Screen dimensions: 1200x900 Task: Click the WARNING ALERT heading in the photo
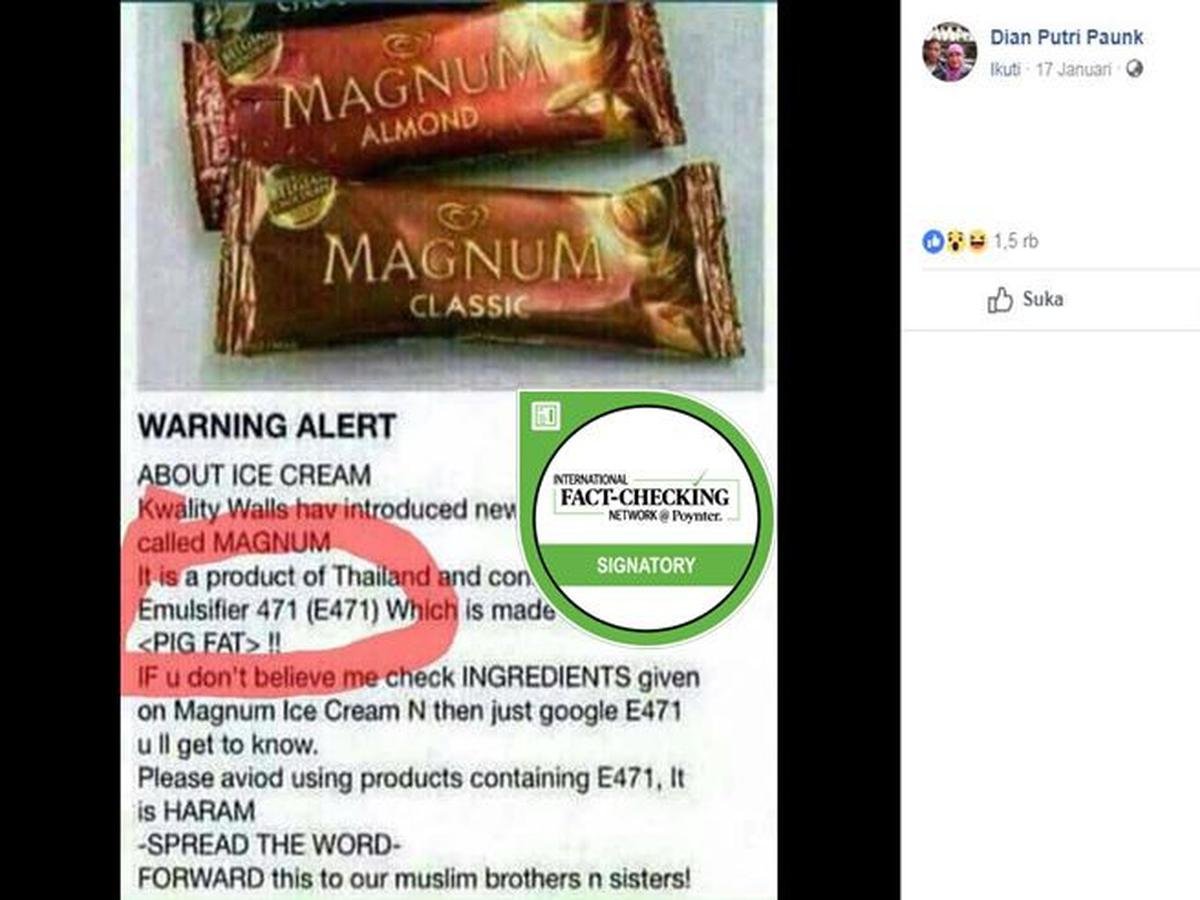coord(266,426)
